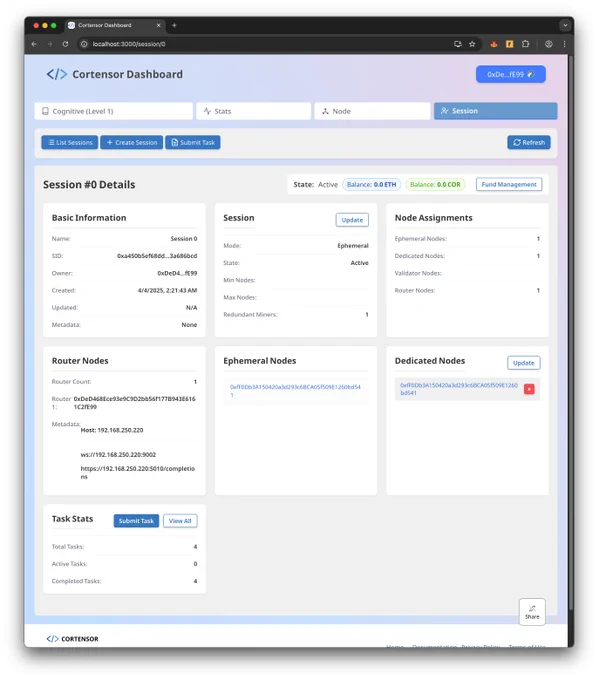Click Submit Task in Task Stats card
This screenshot has height=680, width=599.
pyautogui.click(x=136, y=521)
